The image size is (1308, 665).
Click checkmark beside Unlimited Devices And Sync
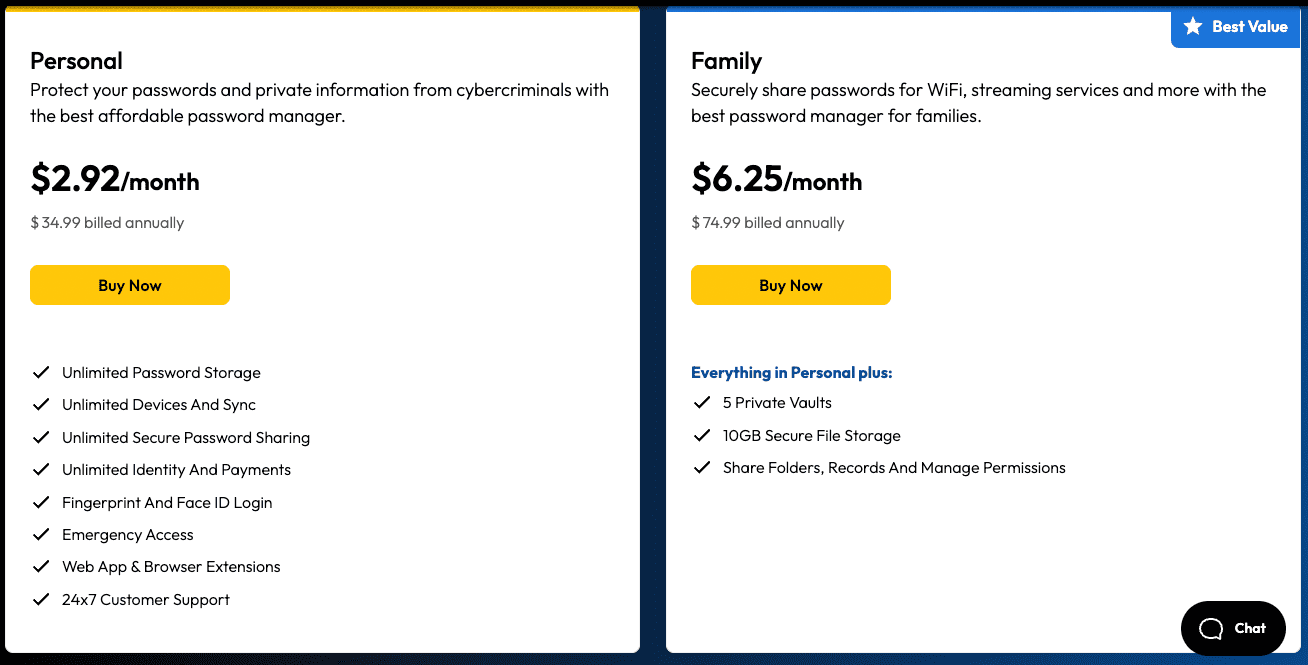(41, 405)
